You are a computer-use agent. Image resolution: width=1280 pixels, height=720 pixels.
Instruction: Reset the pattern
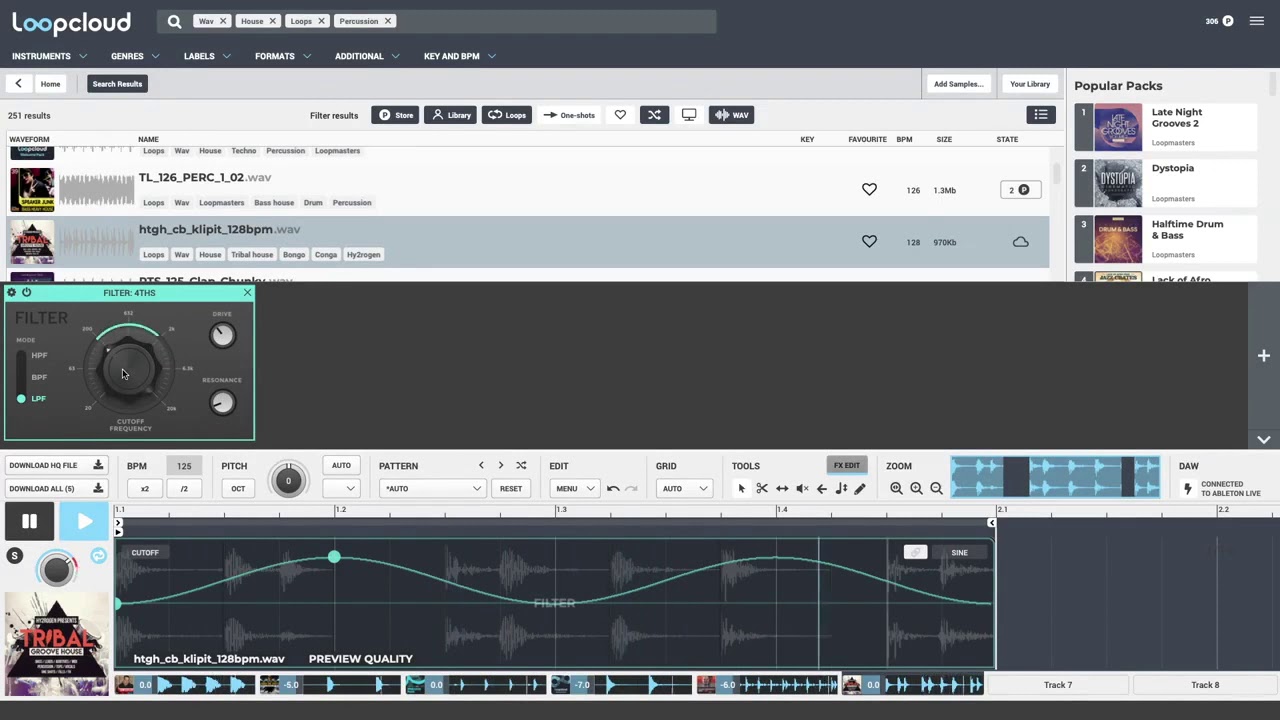point(511,489)
